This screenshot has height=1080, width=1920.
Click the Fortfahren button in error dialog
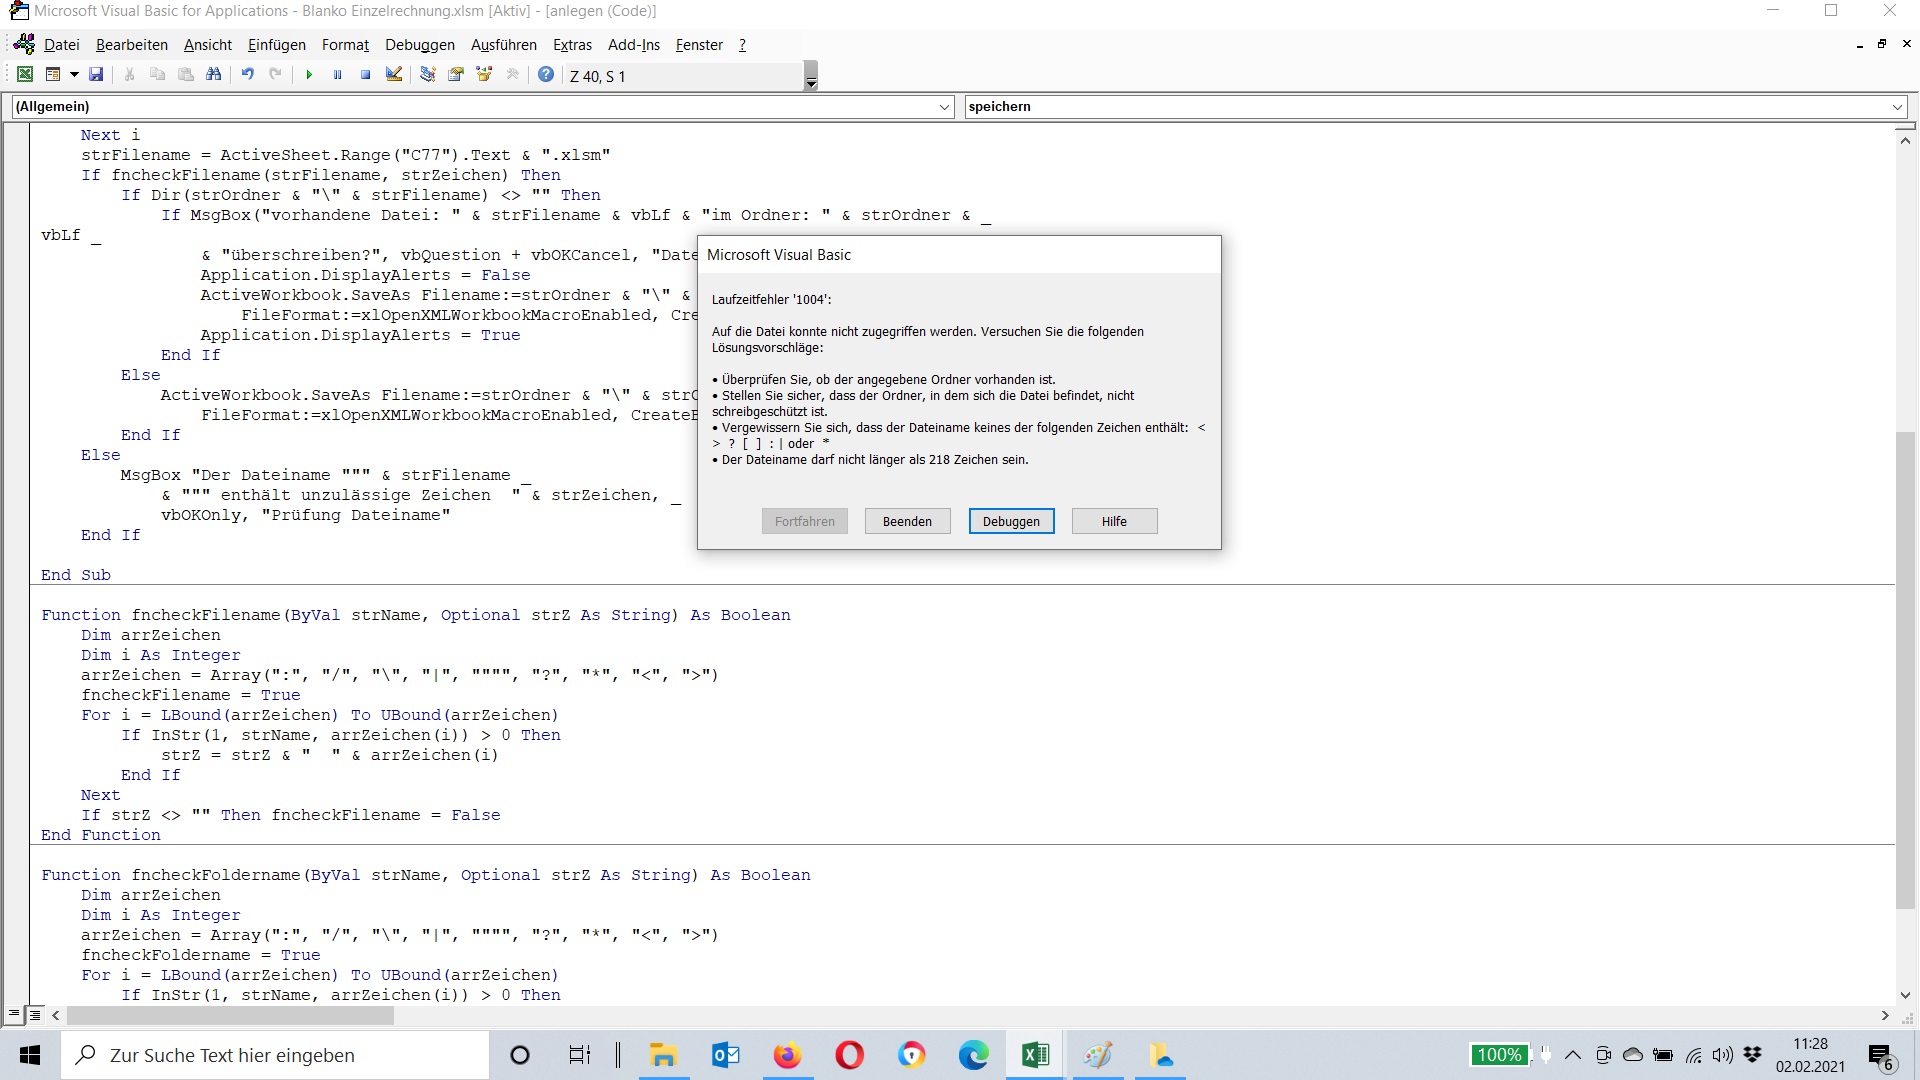pos(804,521)
